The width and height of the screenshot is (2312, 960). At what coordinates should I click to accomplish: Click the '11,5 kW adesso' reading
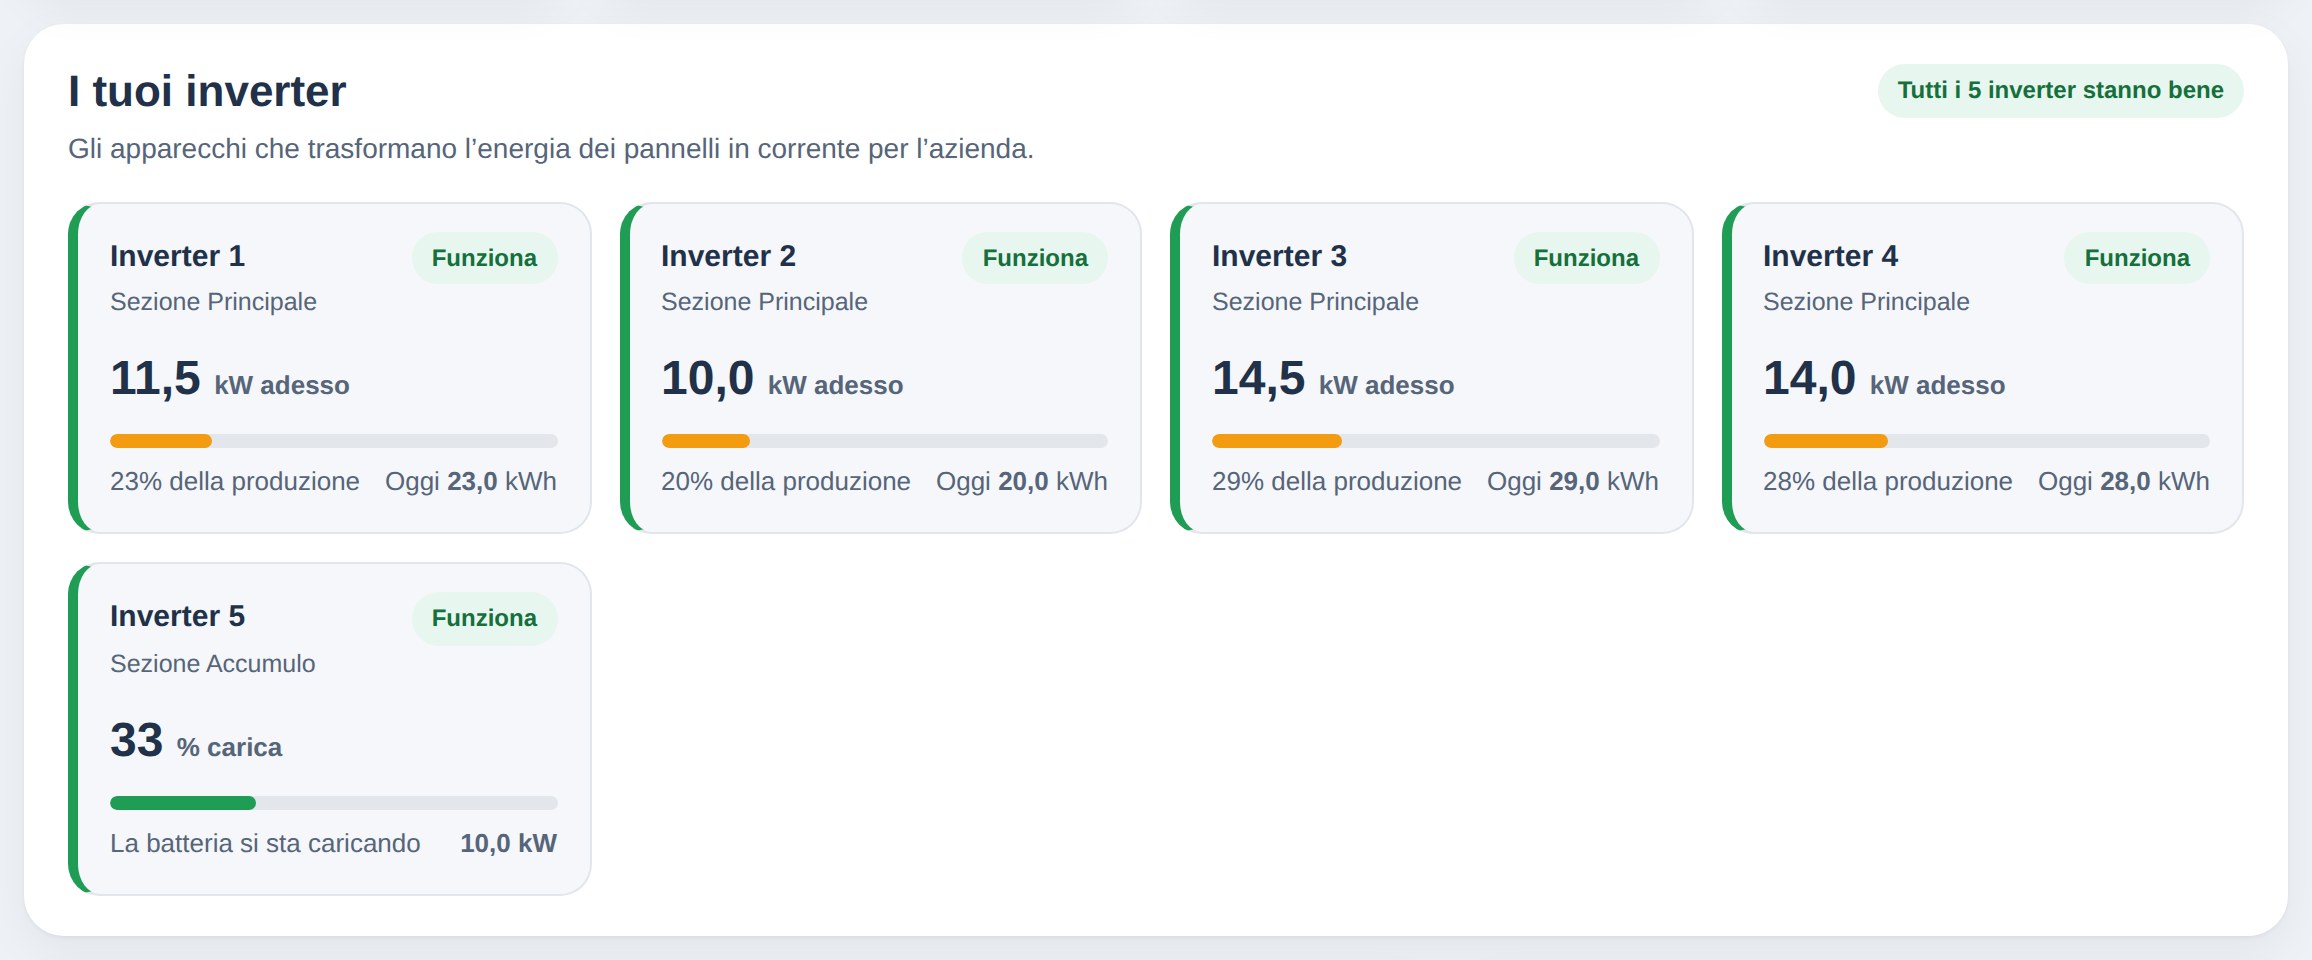(230, 380)
